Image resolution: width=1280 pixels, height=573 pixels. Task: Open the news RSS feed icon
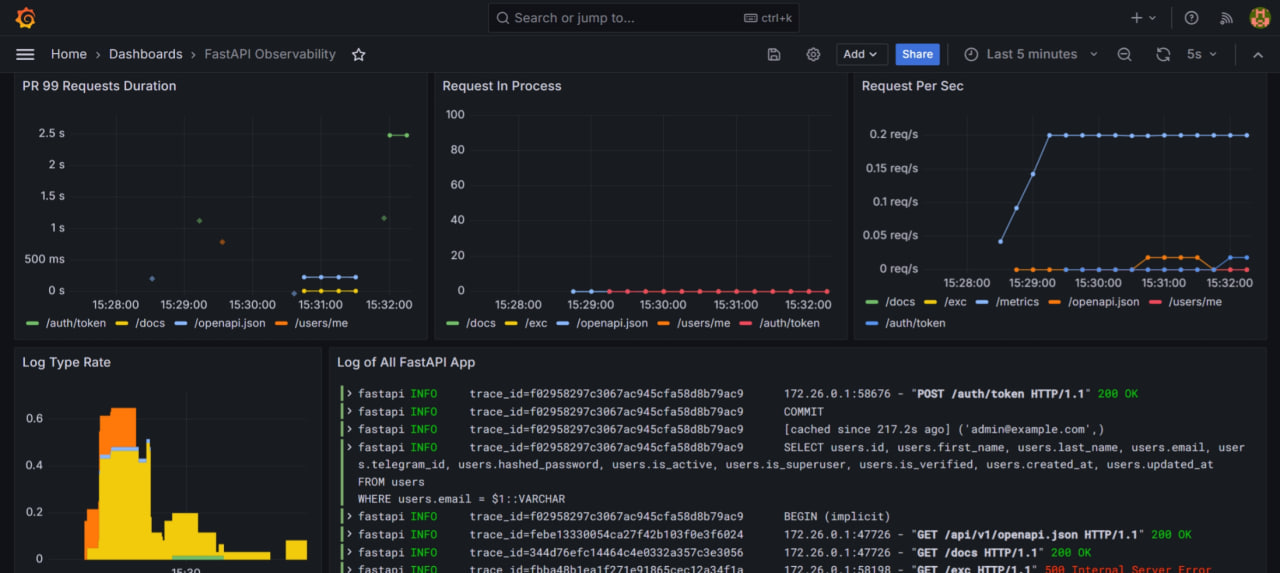pyautogui.click(x=1226, y=18)
